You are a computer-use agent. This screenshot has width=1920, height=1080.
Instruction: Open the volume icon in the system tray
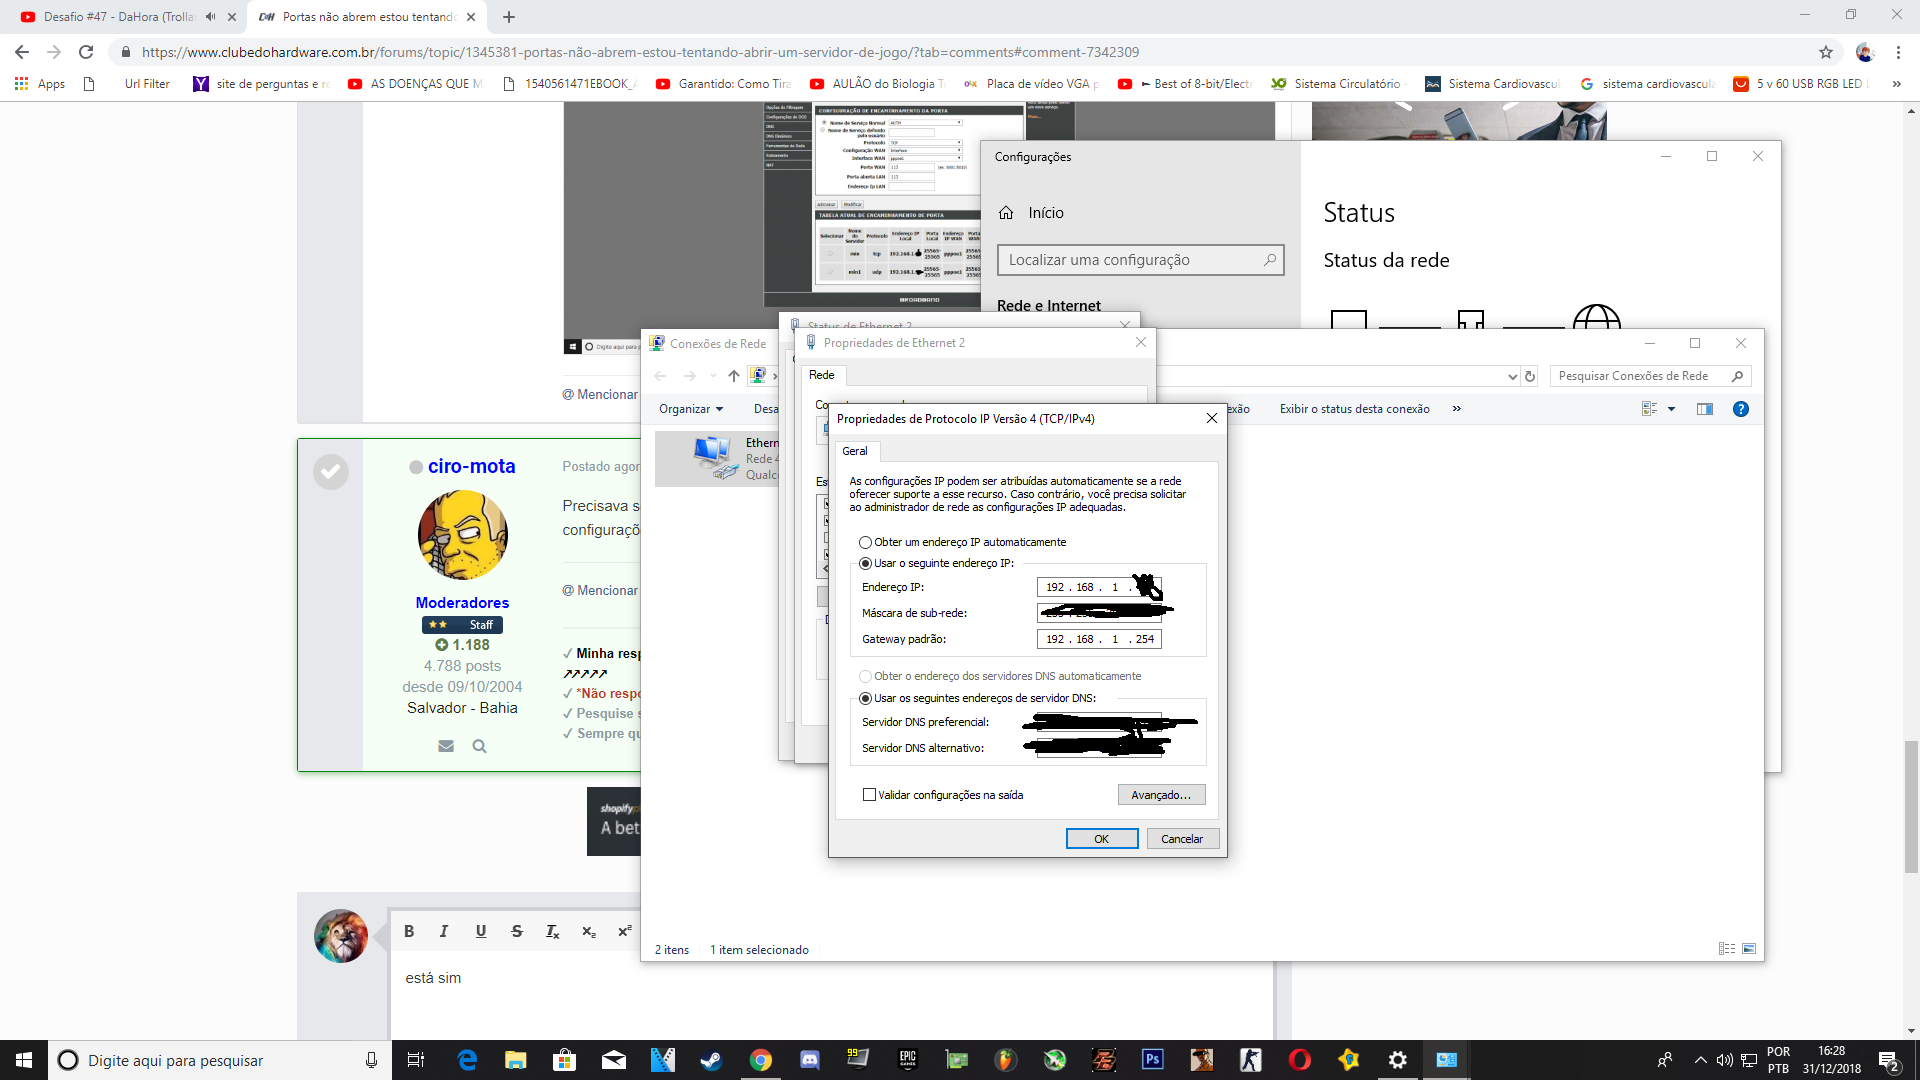coord(1725,1060)
